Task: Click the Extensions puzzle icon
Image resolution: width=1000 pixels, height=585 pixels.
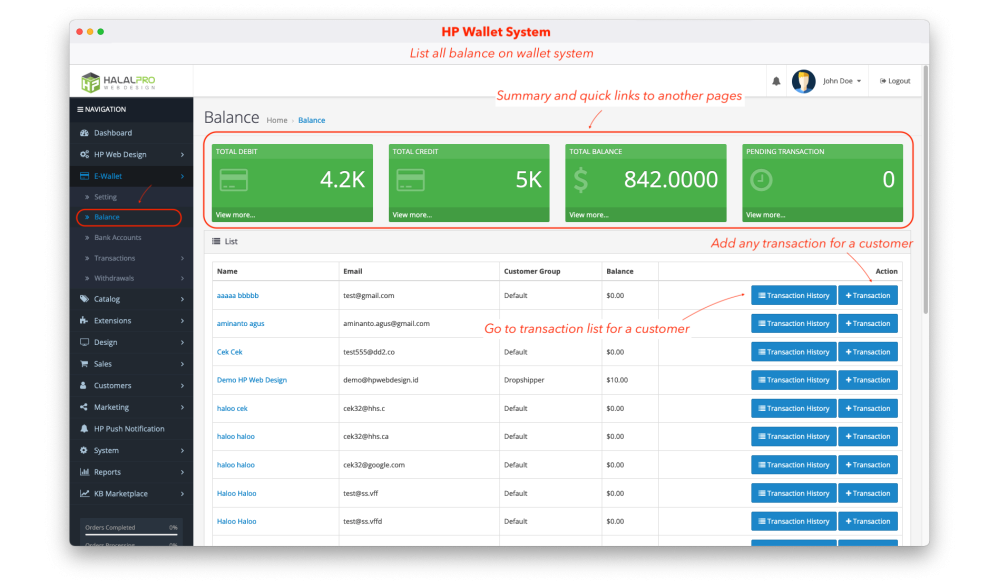Action: (x=84, y=321)
